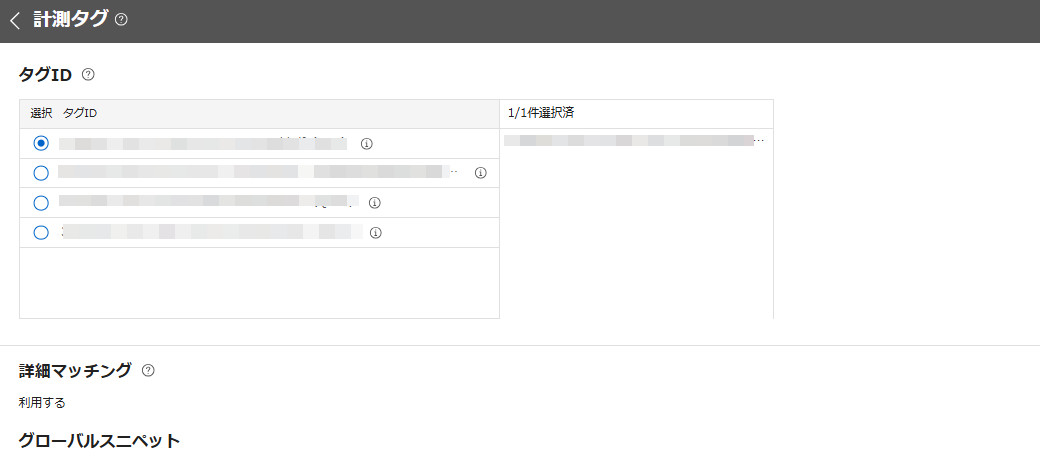Select the third tag ID radio button
This screenshot has height=456, width=1040.
click(41, 203)
